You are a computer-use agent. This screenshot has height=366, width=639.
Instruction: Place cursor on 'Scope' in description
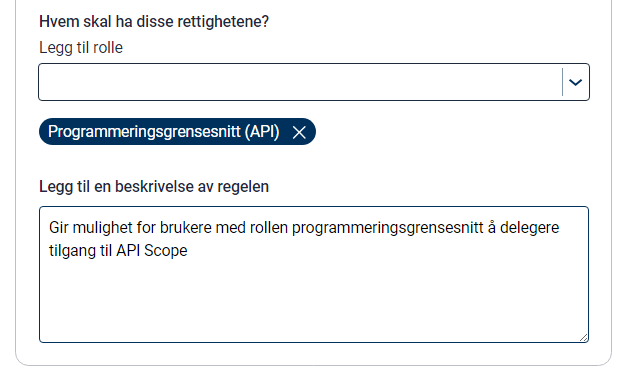[165, 250]
